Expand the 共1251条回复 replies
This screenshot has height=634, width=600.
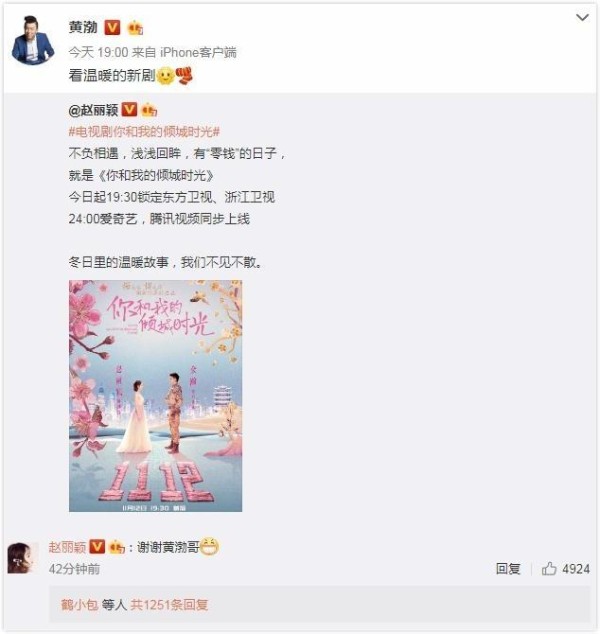pos(169,605)
